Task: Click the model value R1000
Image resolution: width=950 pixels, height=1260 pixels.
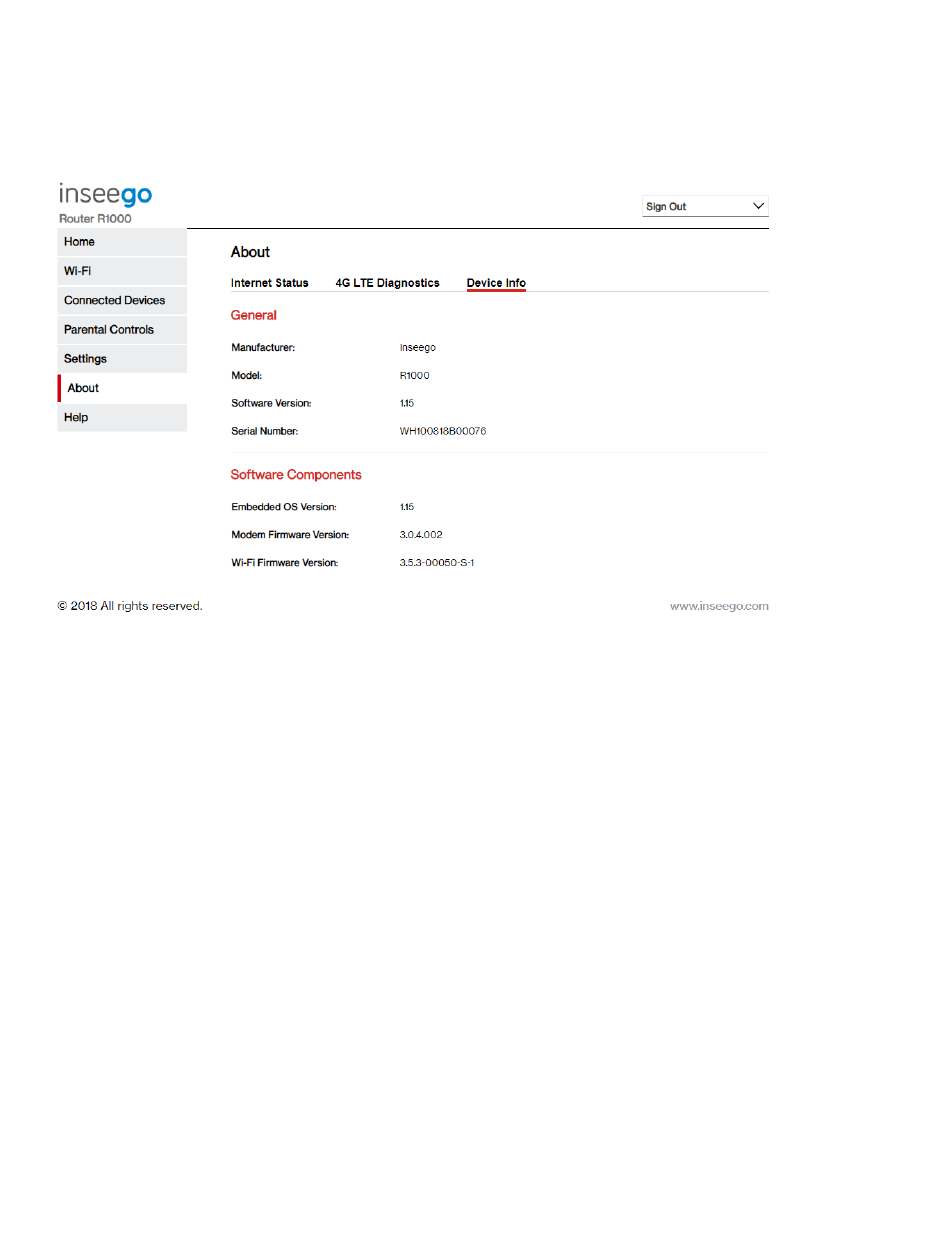Action: [414, 375]
